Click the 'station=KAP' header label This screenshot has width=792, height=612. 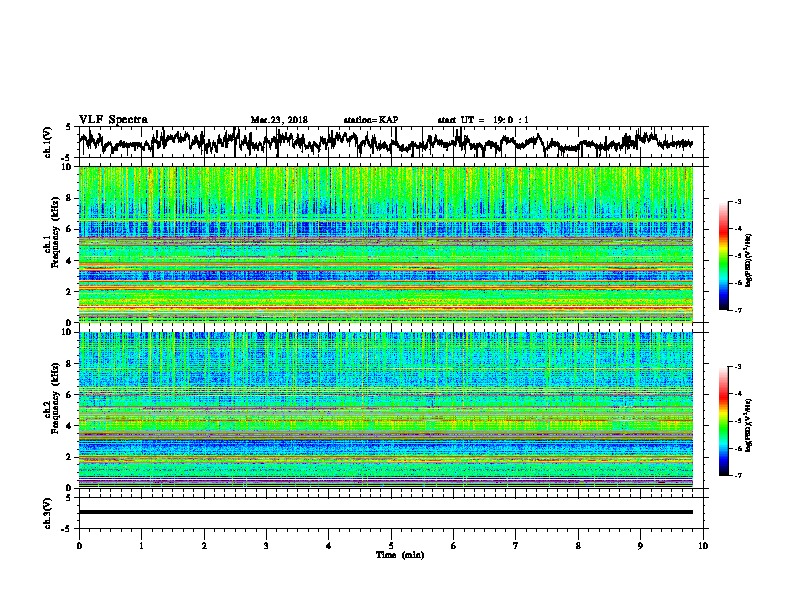[x=371, y=120]
